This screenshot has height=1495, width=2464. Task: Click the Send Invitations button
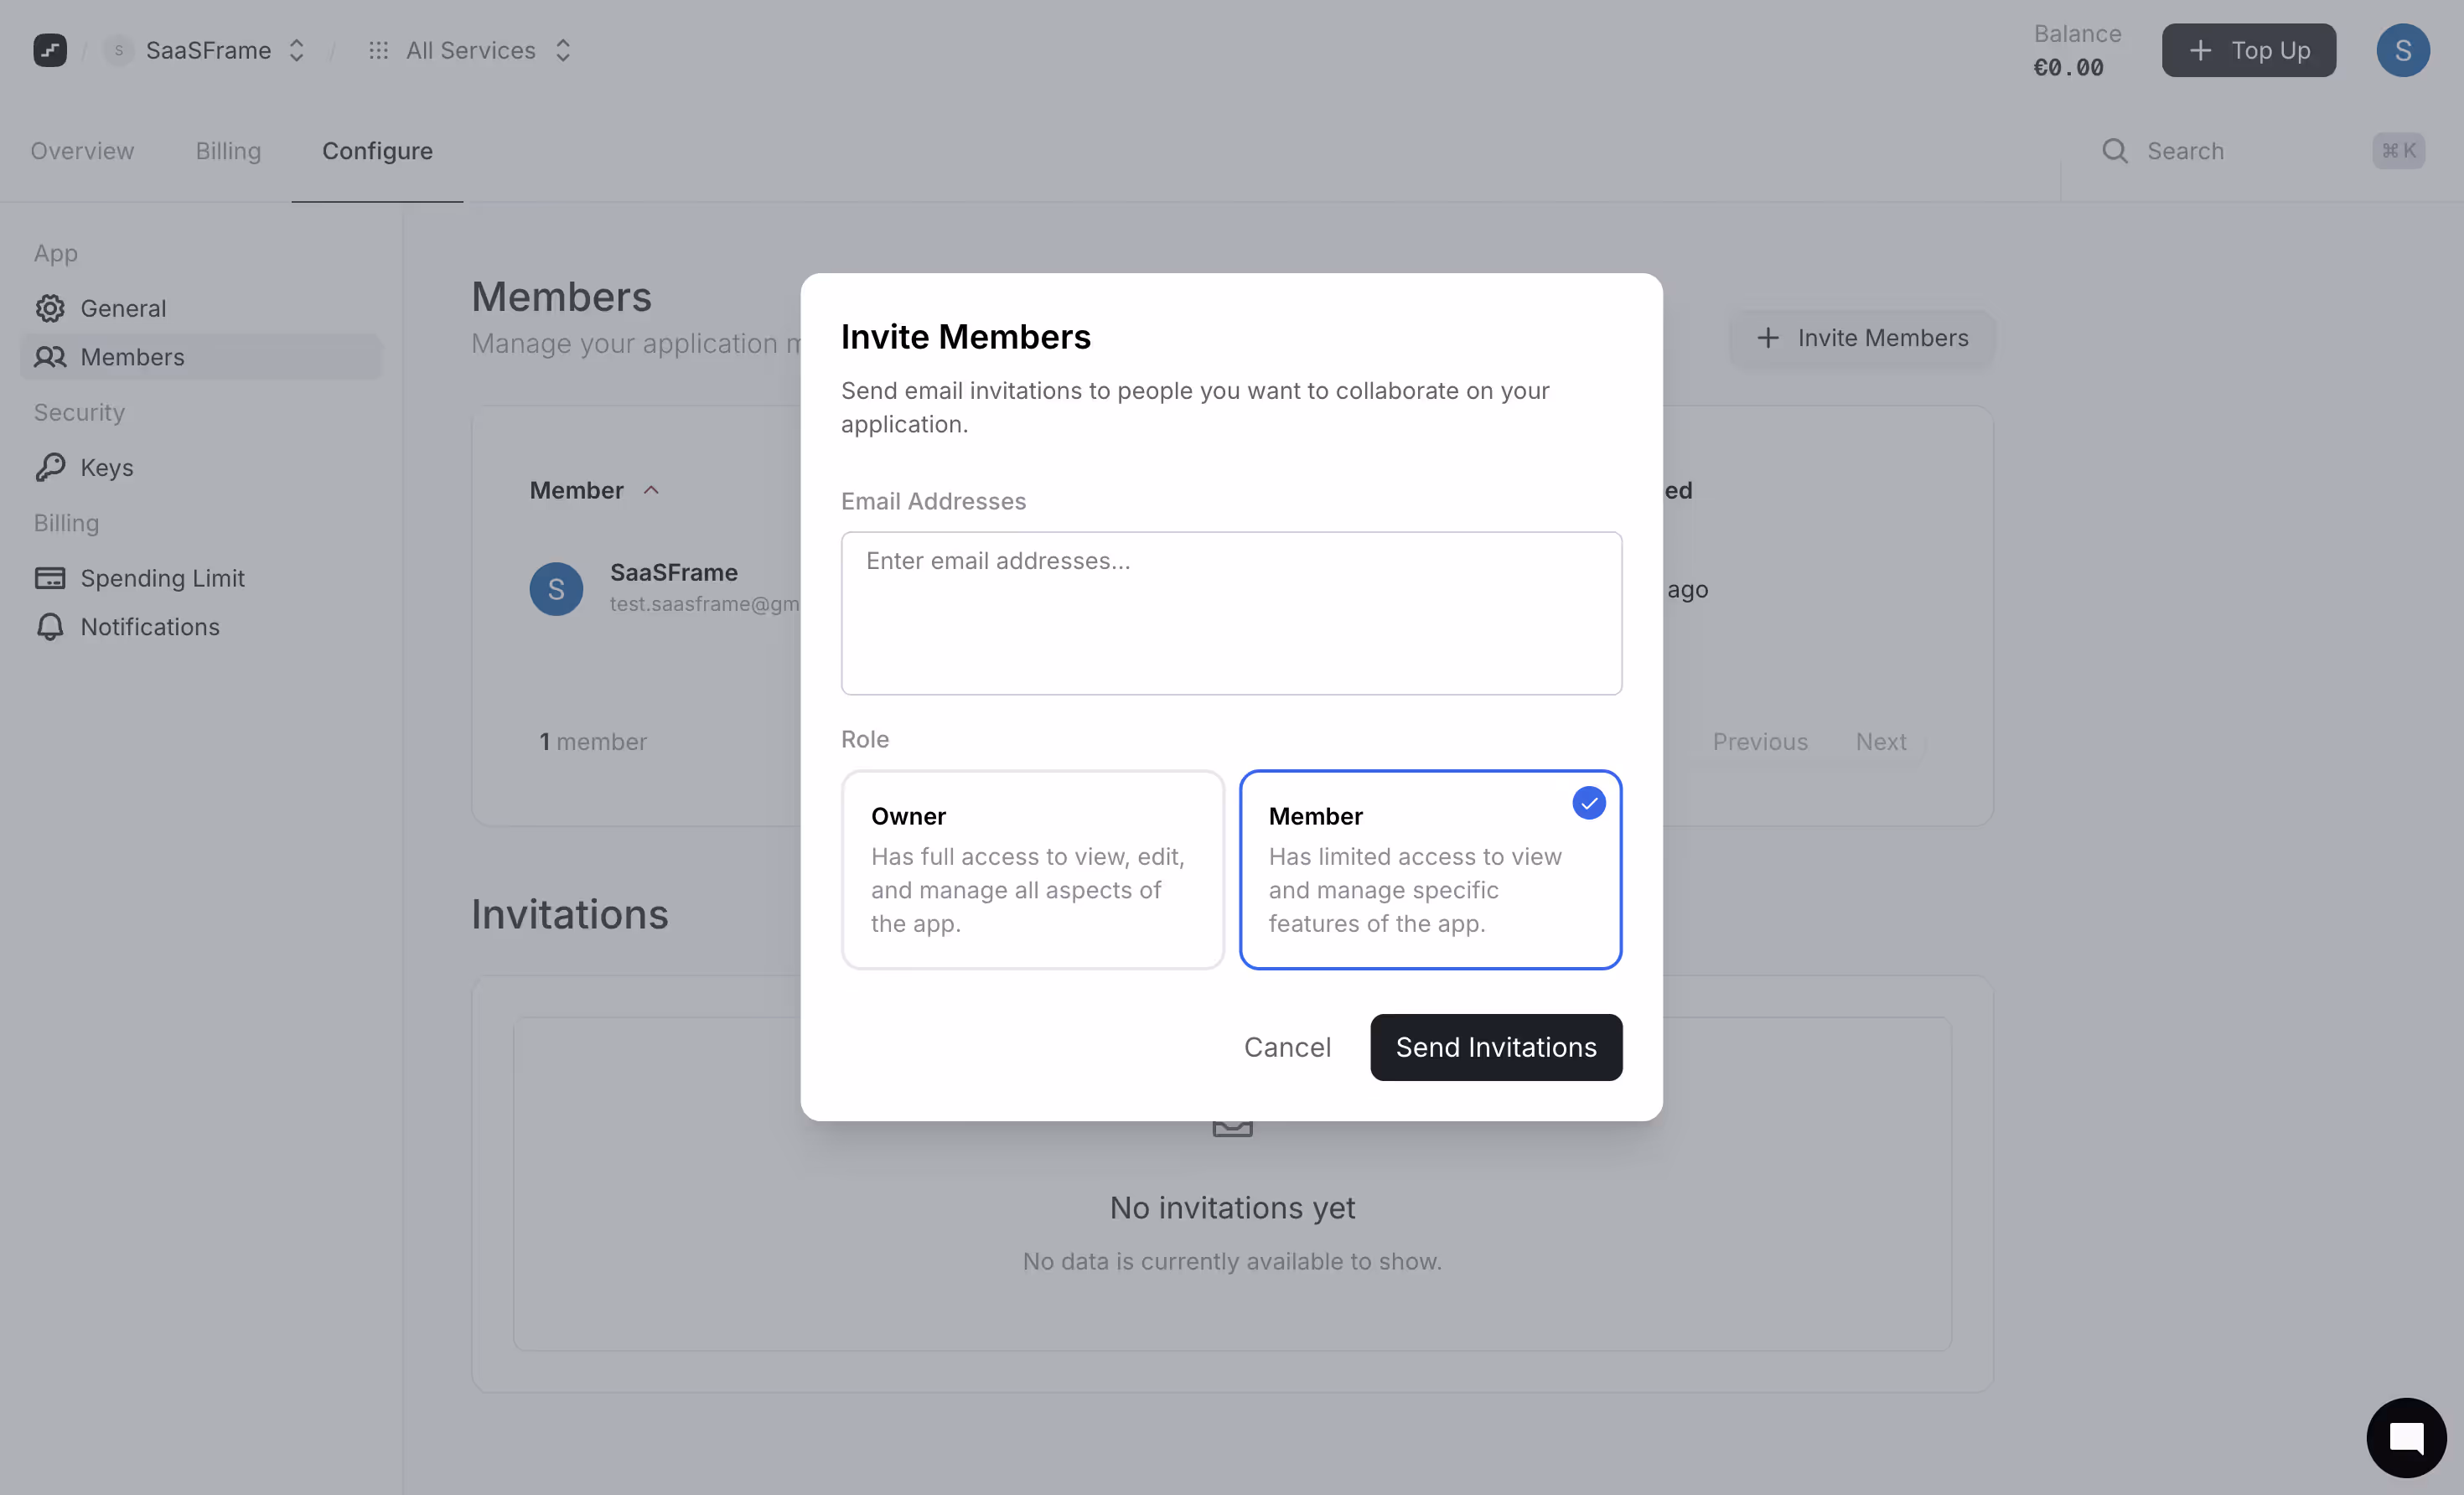pos(1495,1047)
